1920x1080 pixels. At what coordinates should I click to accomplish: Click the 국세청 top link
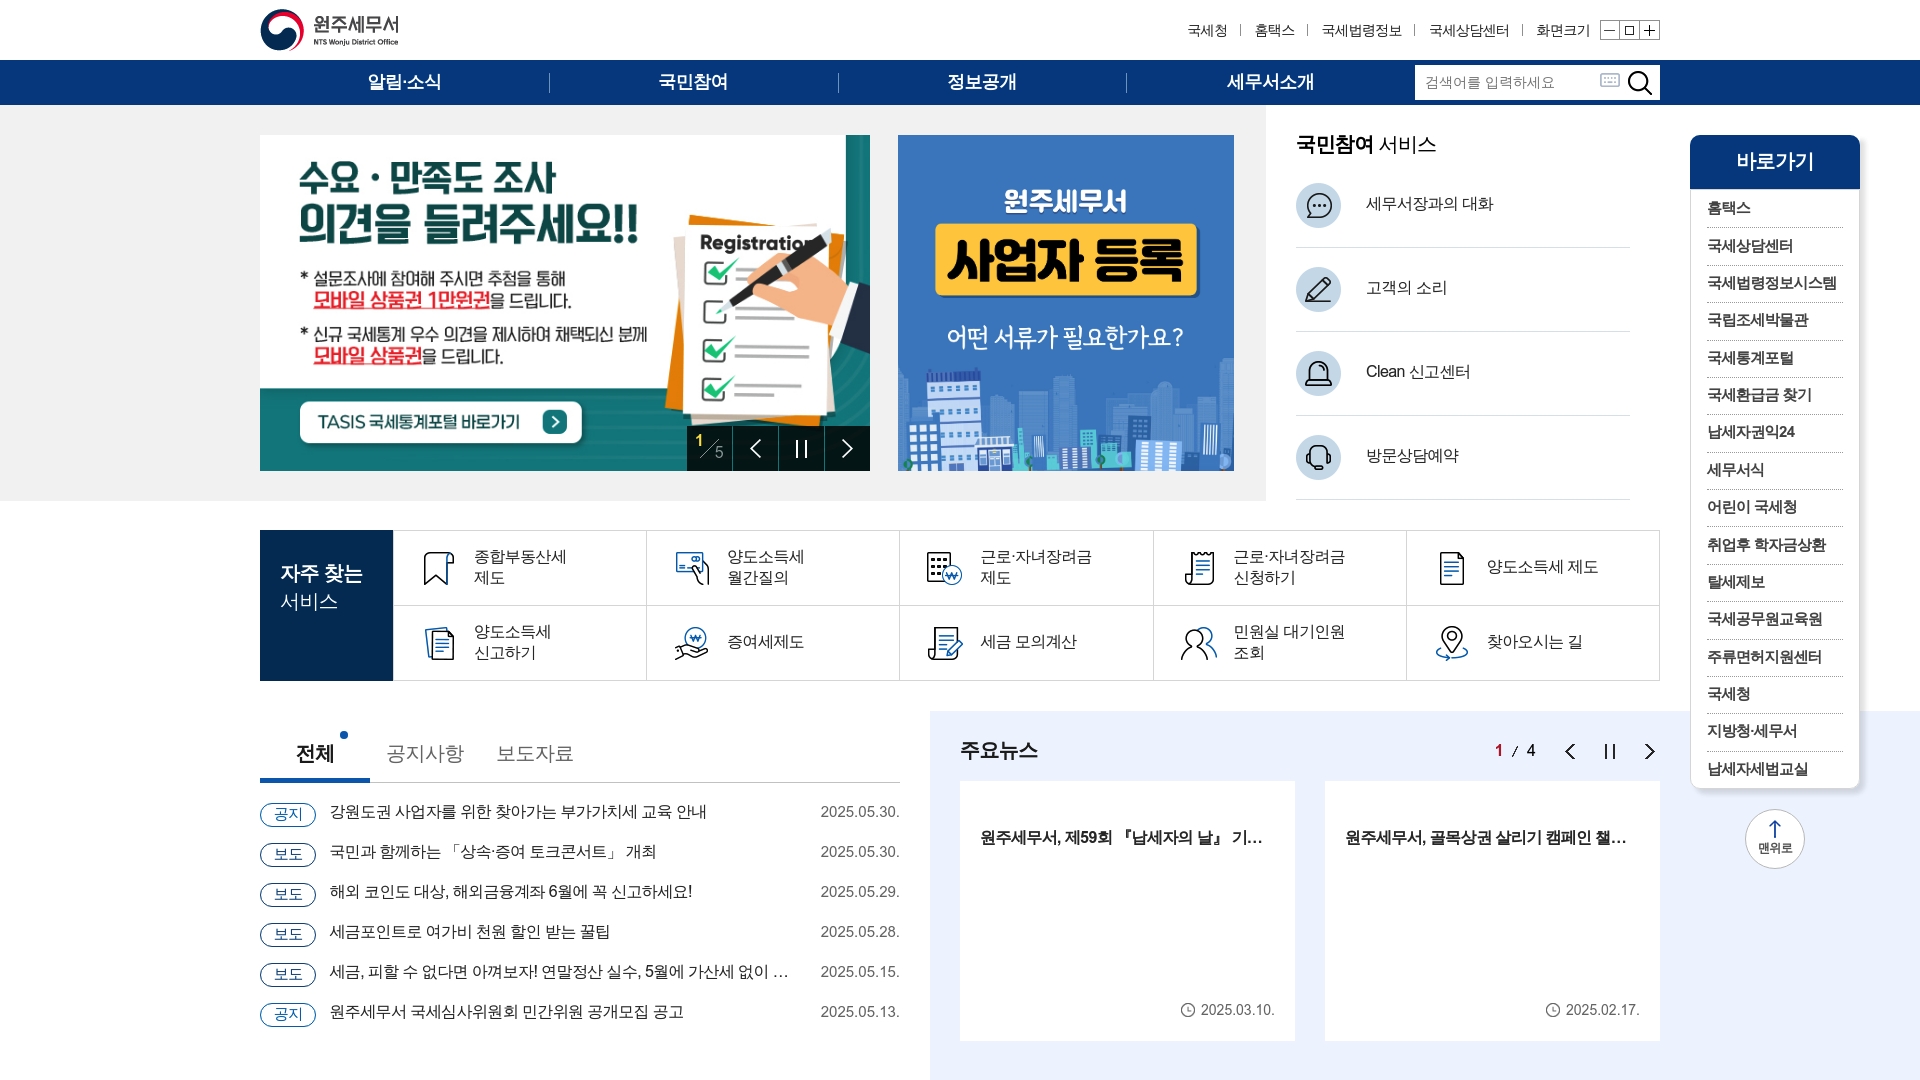(x=1207, y=30)
